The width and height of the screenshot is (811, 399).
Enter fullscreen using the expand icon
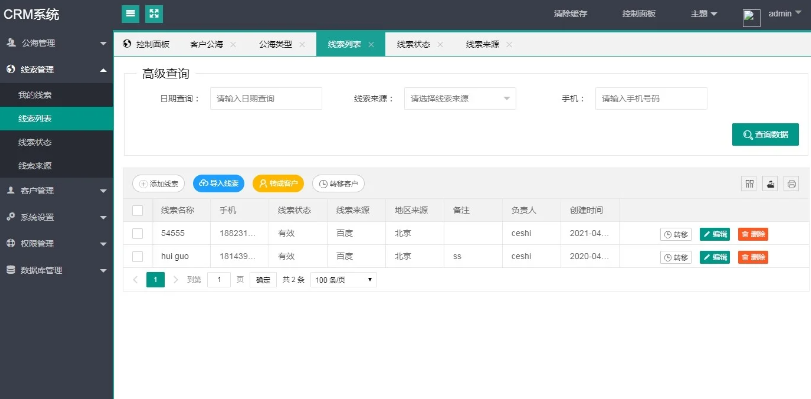pos(154,14)
